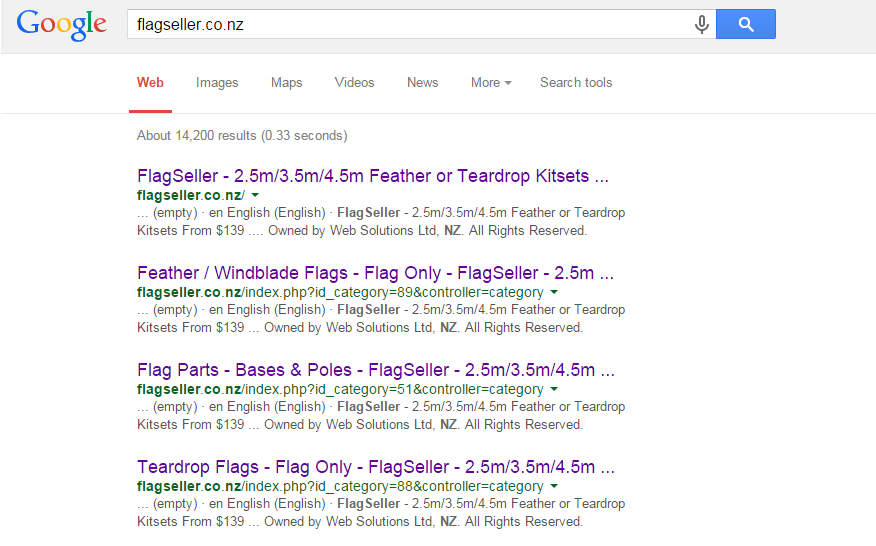Open Search tools options
Viewport: 876px width, 546px height.
(576, 83)
